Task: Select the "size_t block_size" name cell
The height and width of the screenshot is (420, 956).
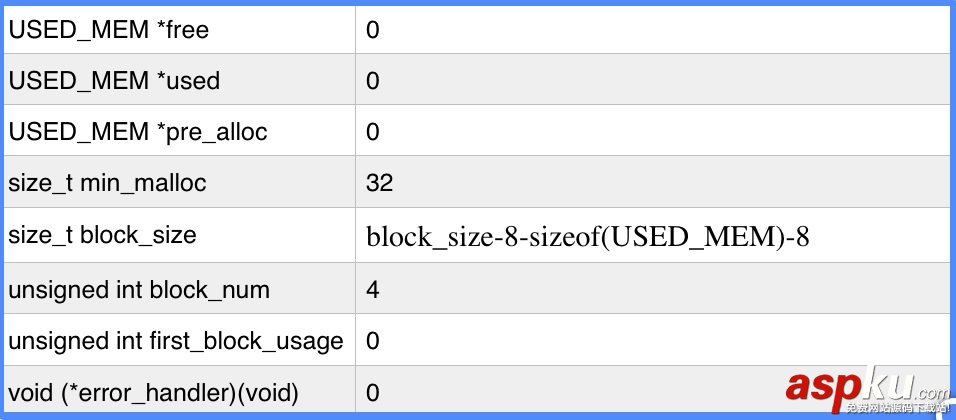Action: (x=102, y=235)
